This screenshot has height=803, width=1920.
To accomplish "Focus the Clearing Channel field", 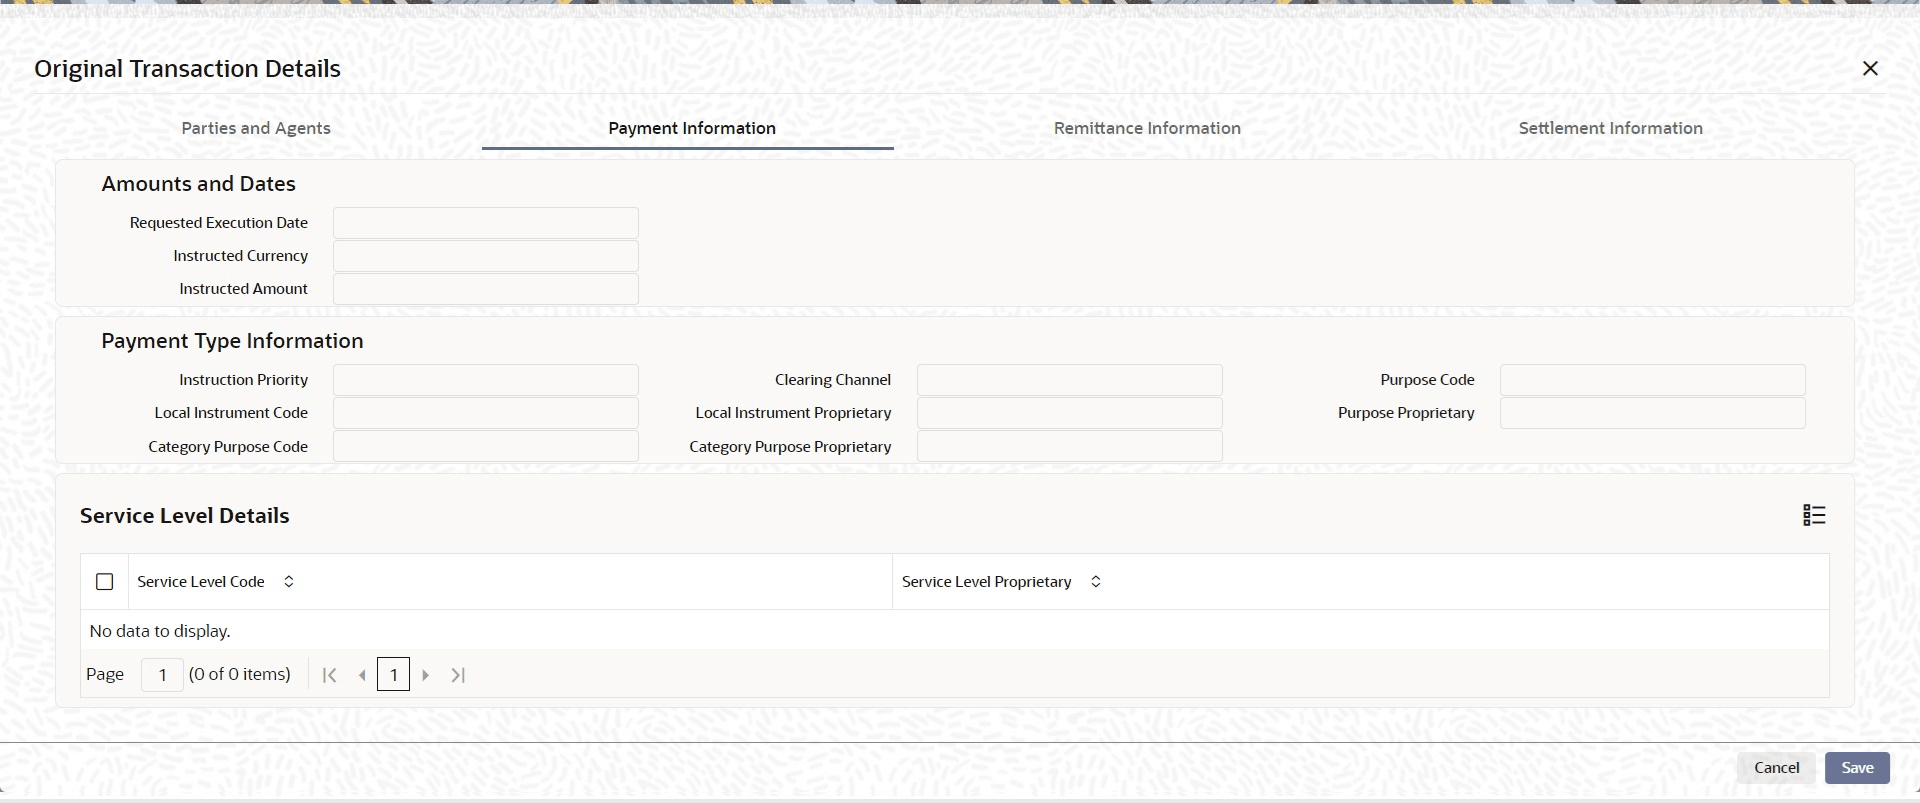I will click(x=1070, y=380).
